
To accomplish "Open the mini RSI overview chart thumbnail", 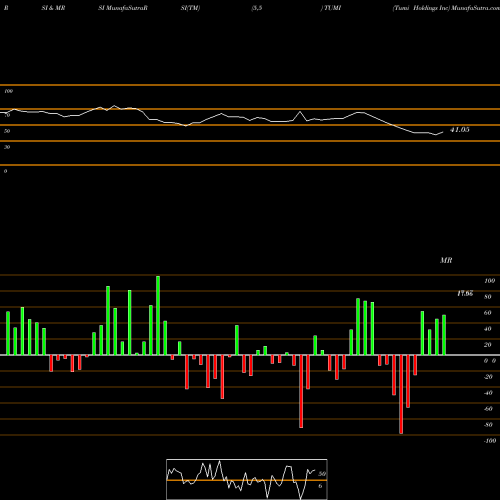I will point(247,479).
